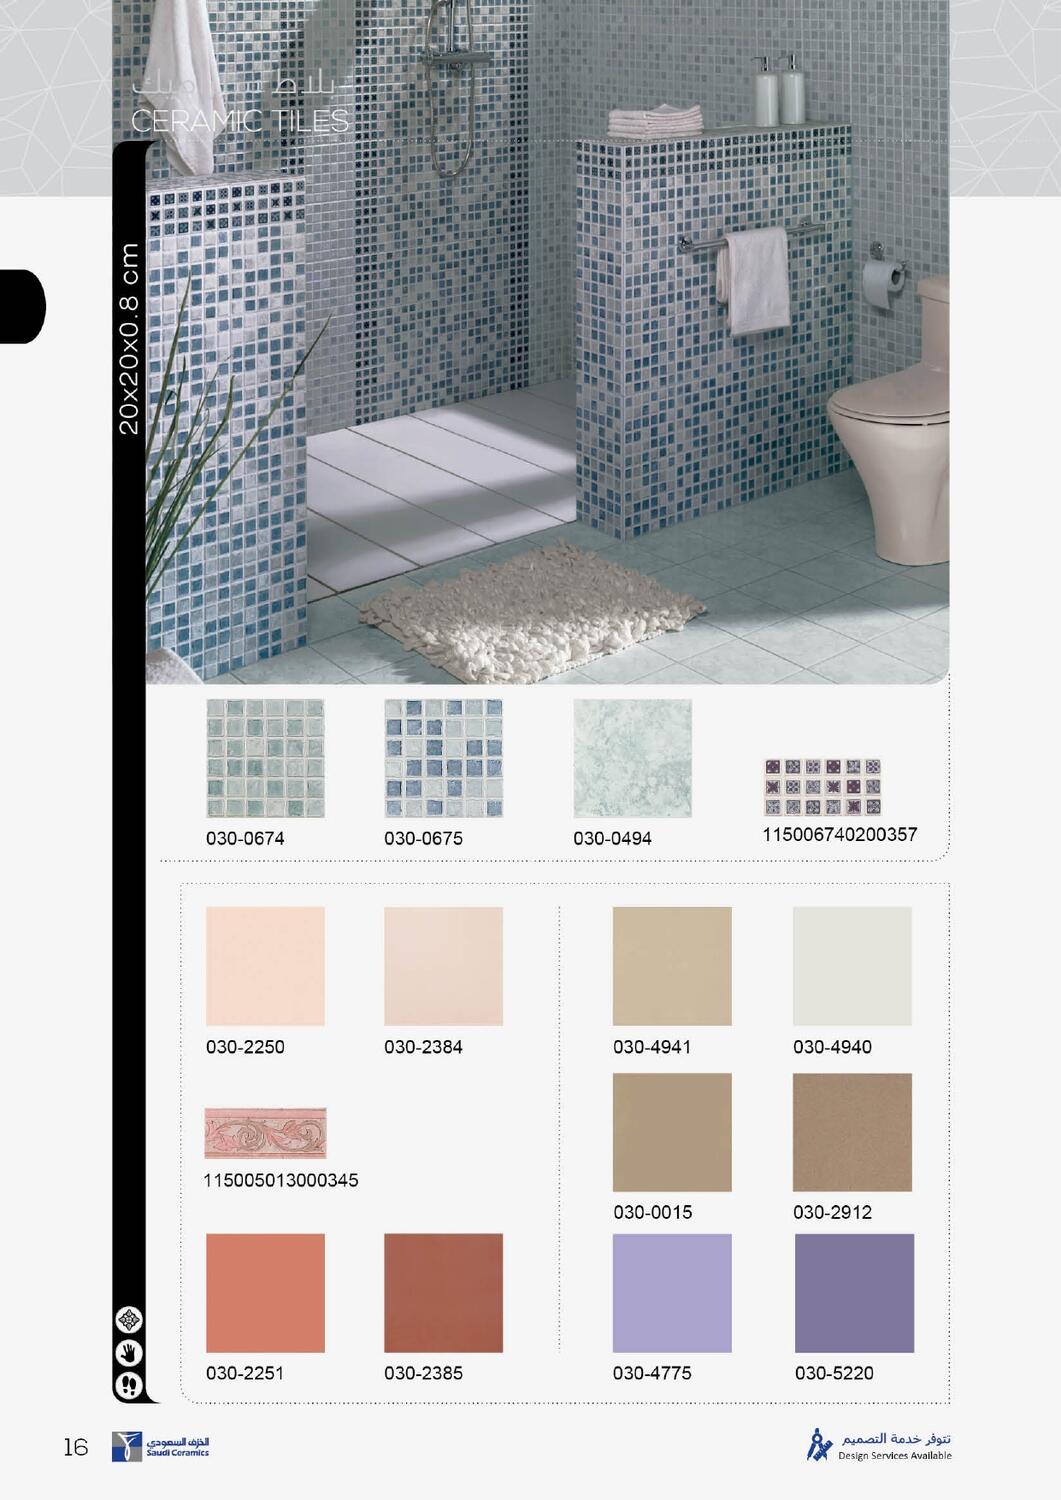Click the footprint icon in the black sidebar
Viewport: 1061px width, 1500px height.
click(x=130, y=1384)
